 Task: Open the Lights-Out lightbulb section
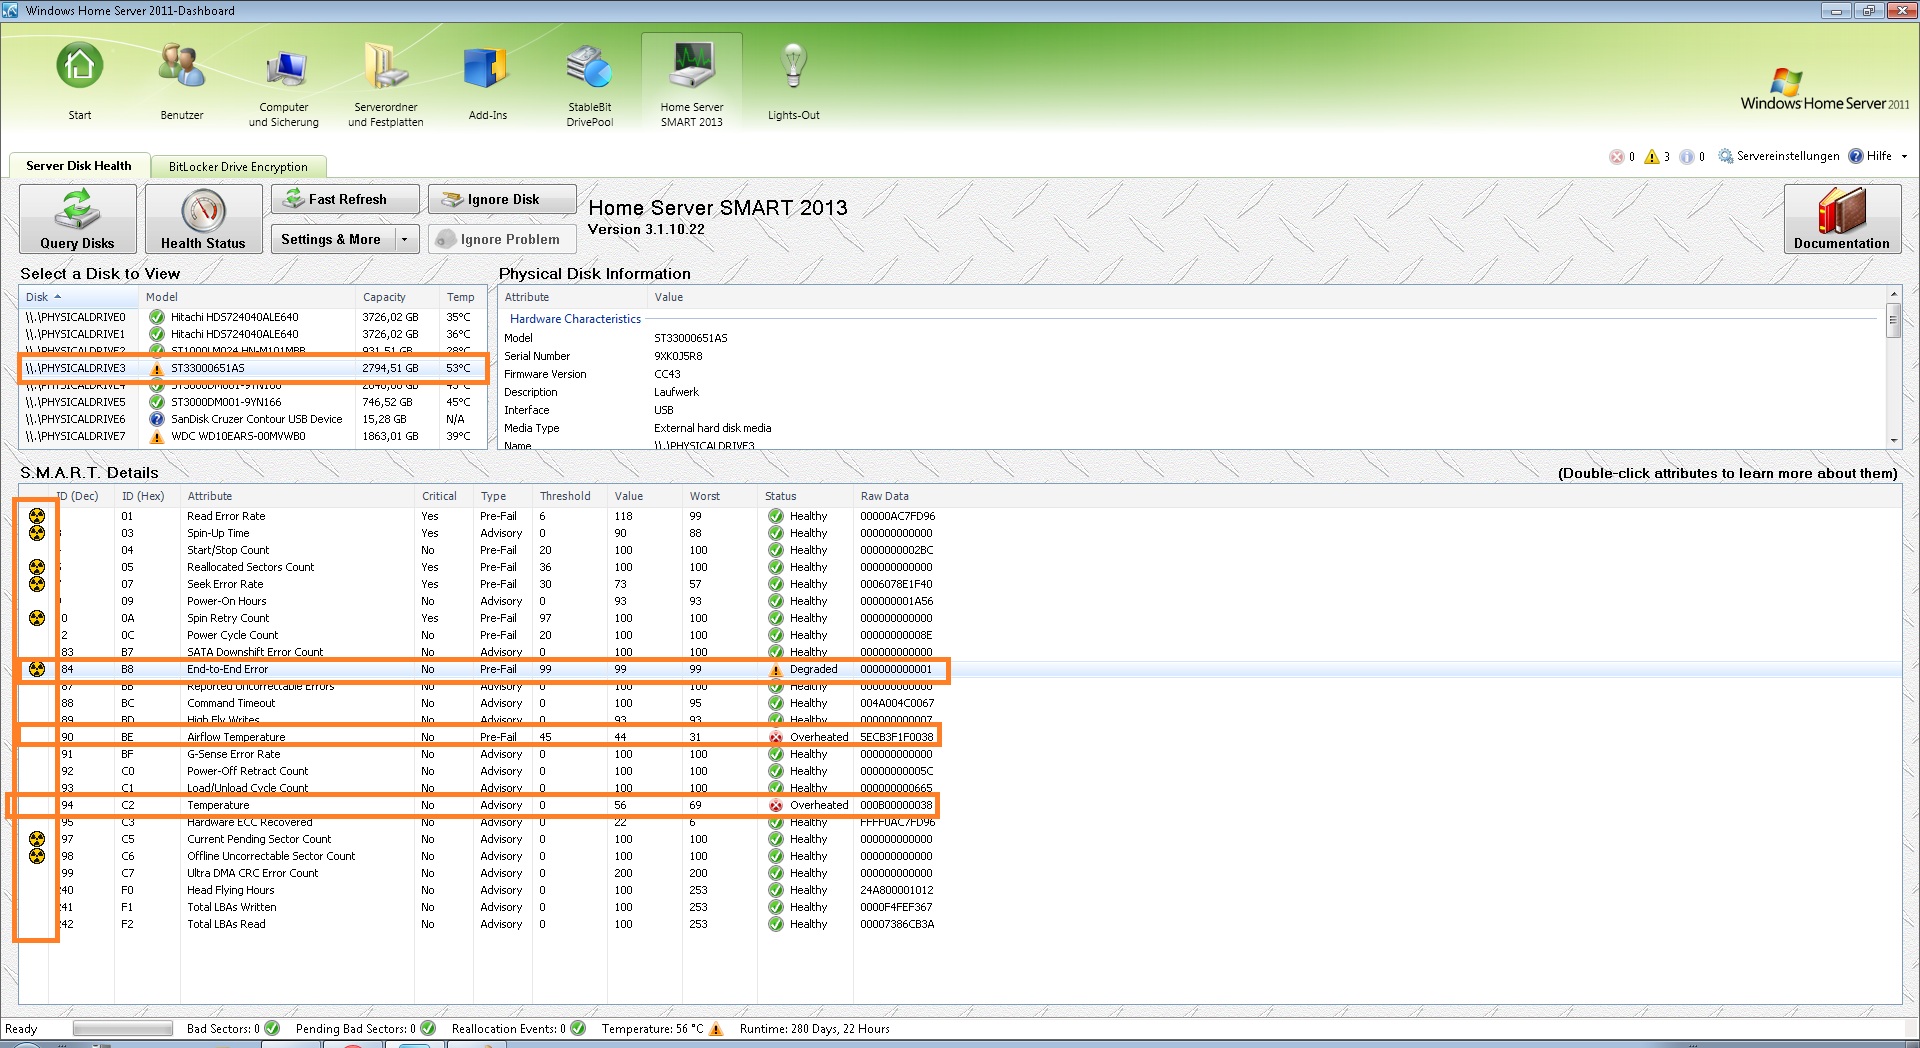click(x=794, y=80)
